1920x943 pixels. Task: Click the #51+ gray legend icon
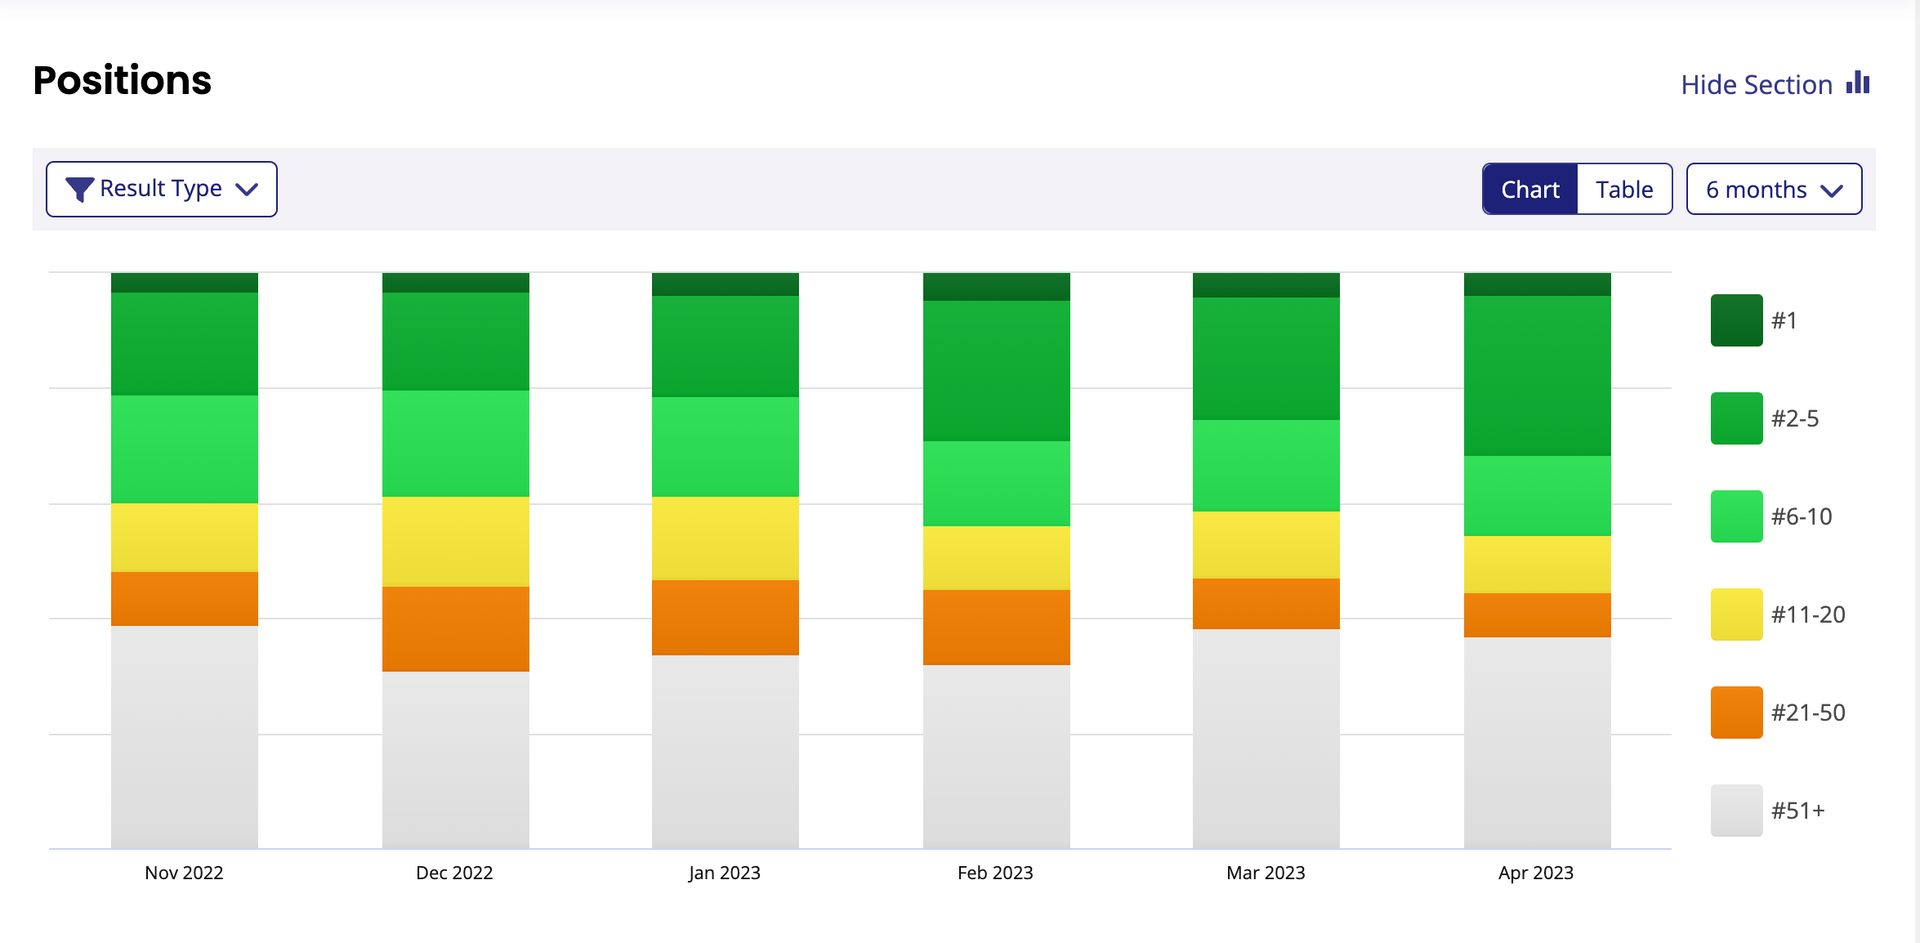1736,810
